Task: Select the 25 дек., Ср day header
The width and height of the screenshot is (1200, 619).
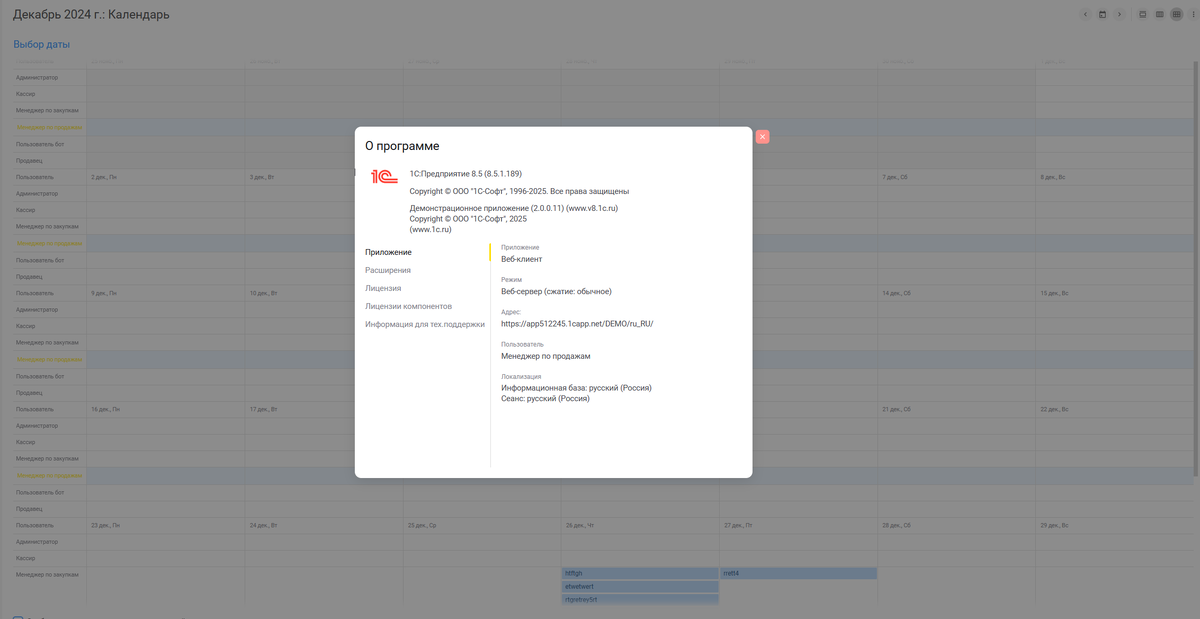Action: (x=422, y=525)
